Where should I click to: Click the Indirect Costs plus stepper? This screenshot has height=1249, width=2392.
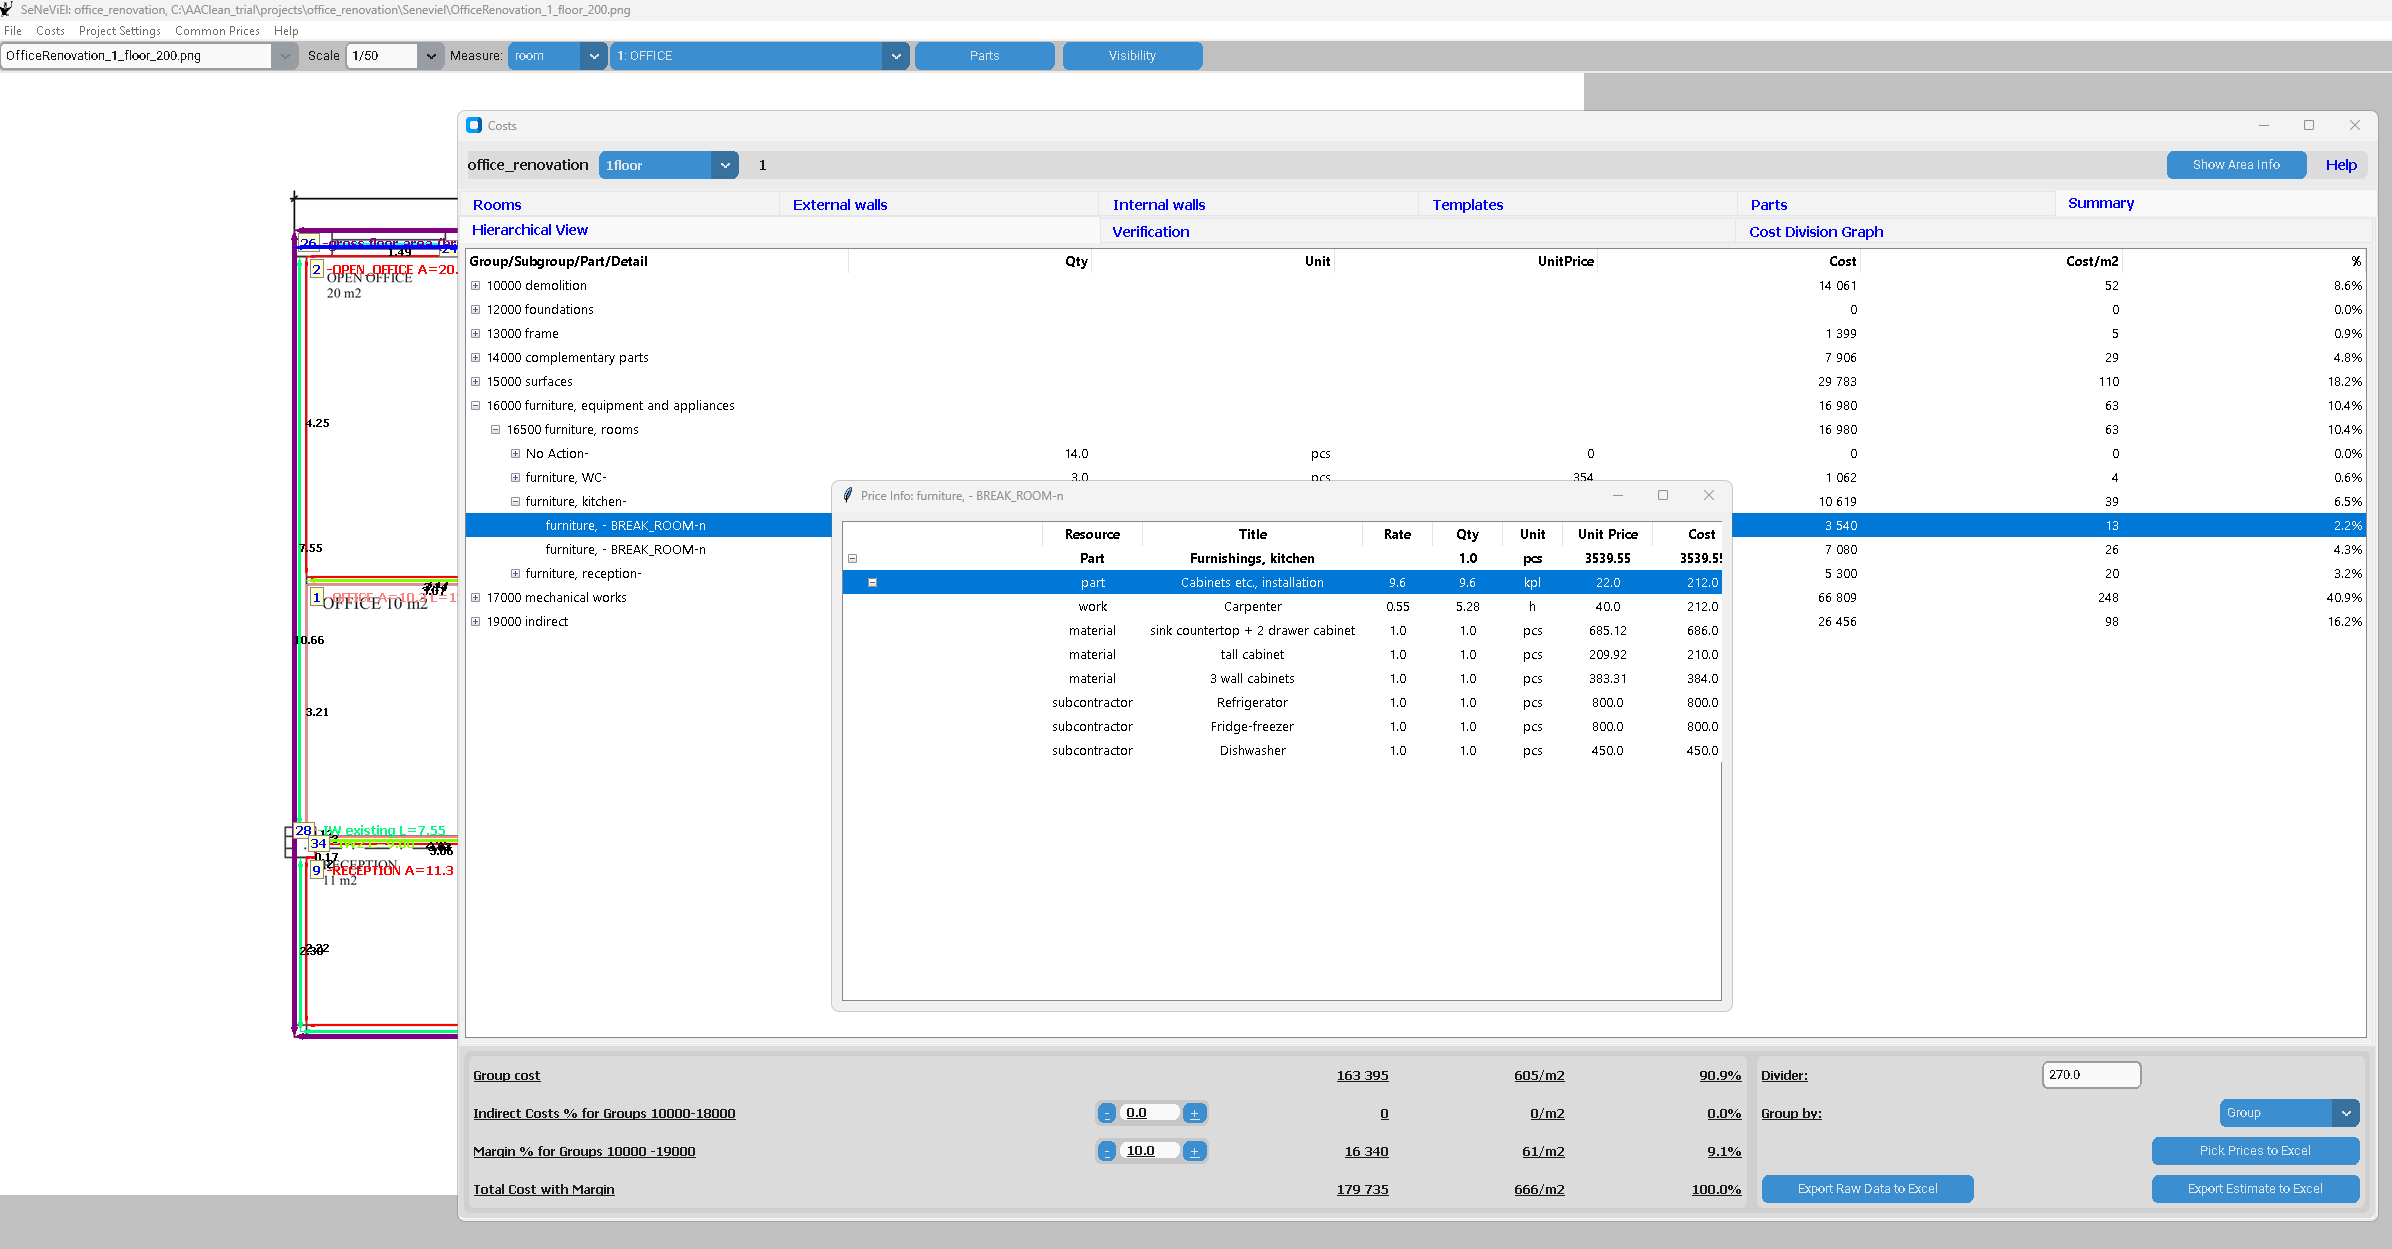1194,1113
